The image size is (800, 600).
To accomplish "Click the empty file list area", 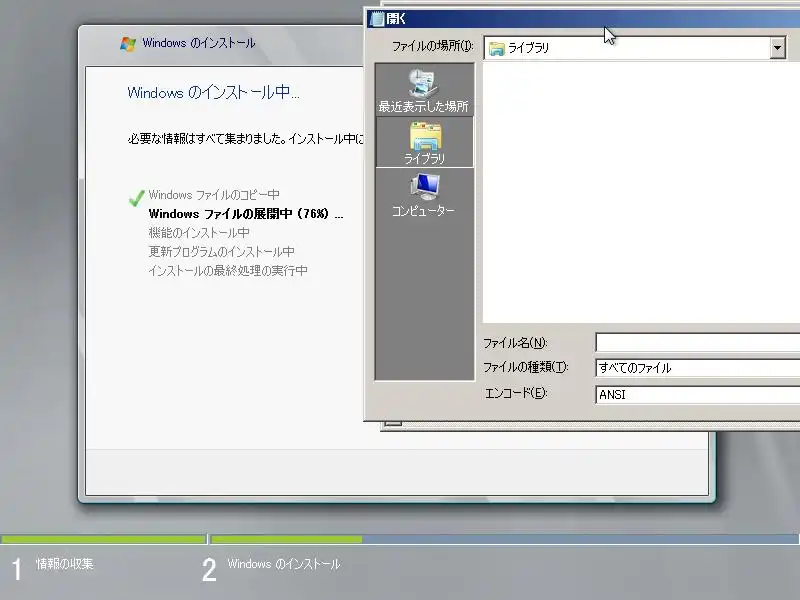I will point(641,192).
